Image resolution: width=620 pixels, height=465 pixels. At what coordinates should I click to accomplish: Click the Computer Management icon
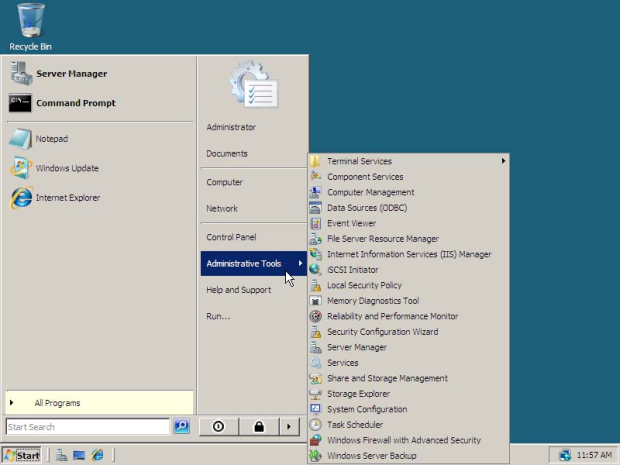point(315,192)
